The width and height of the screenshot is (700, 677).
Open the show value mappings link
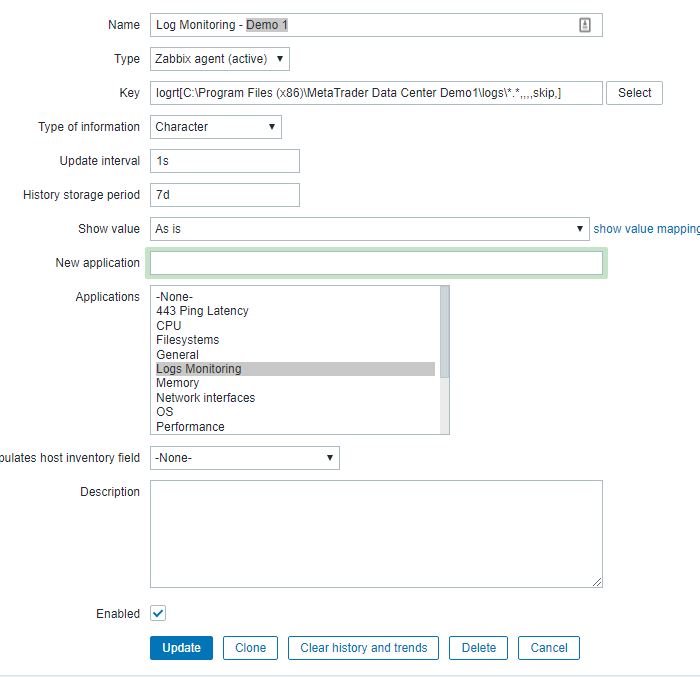pos(646,229)
